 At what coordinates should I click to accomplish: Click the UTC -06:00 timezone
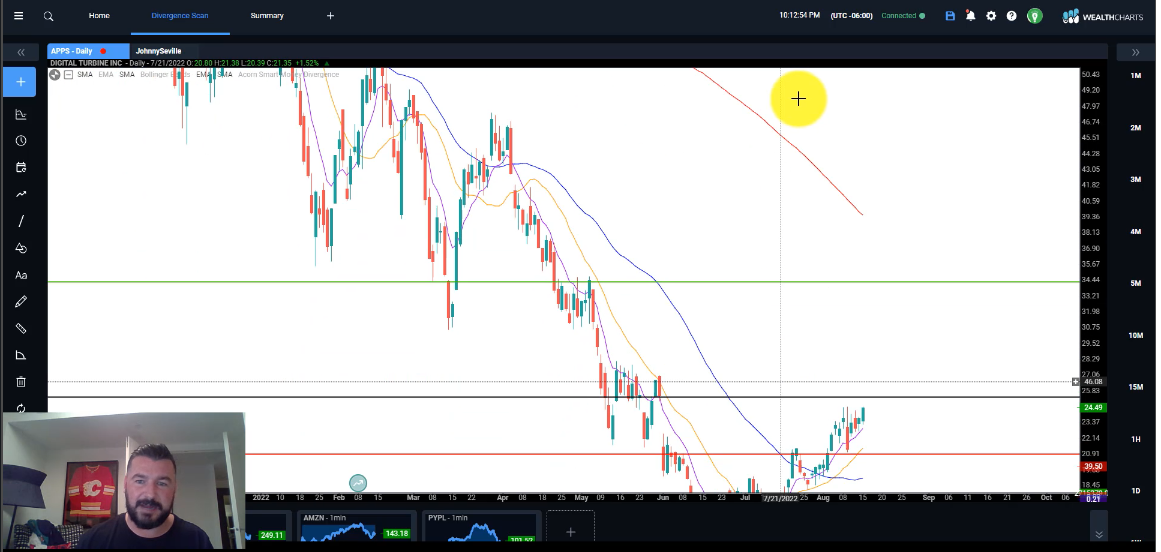tap(851, 16)
